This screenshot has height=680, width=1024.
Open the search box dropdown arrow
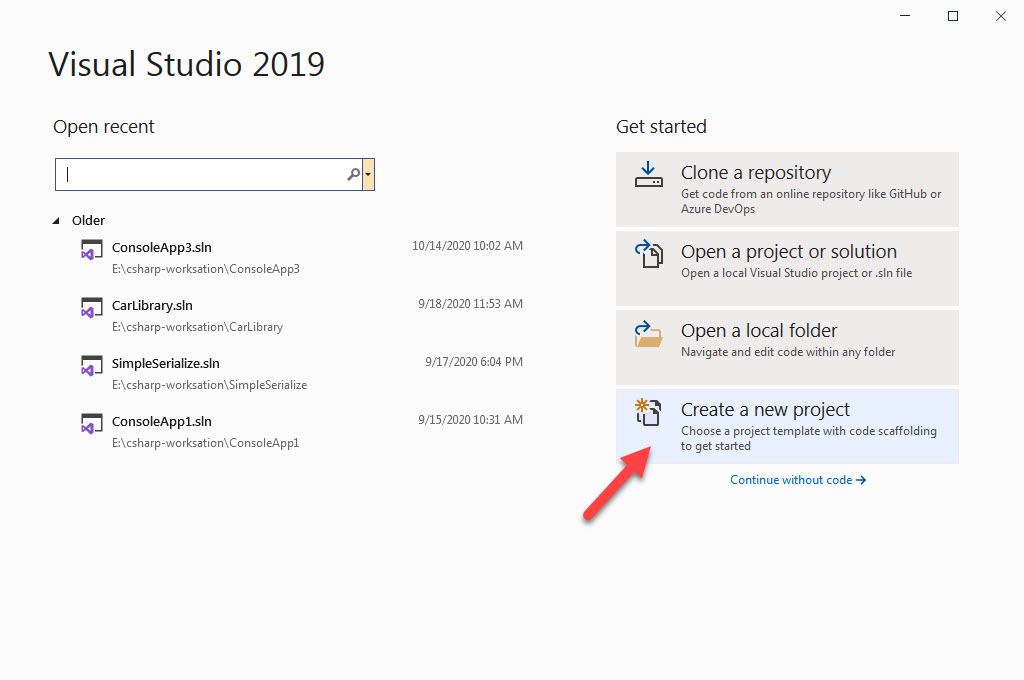pyautogui.click(x=368, y=174)
